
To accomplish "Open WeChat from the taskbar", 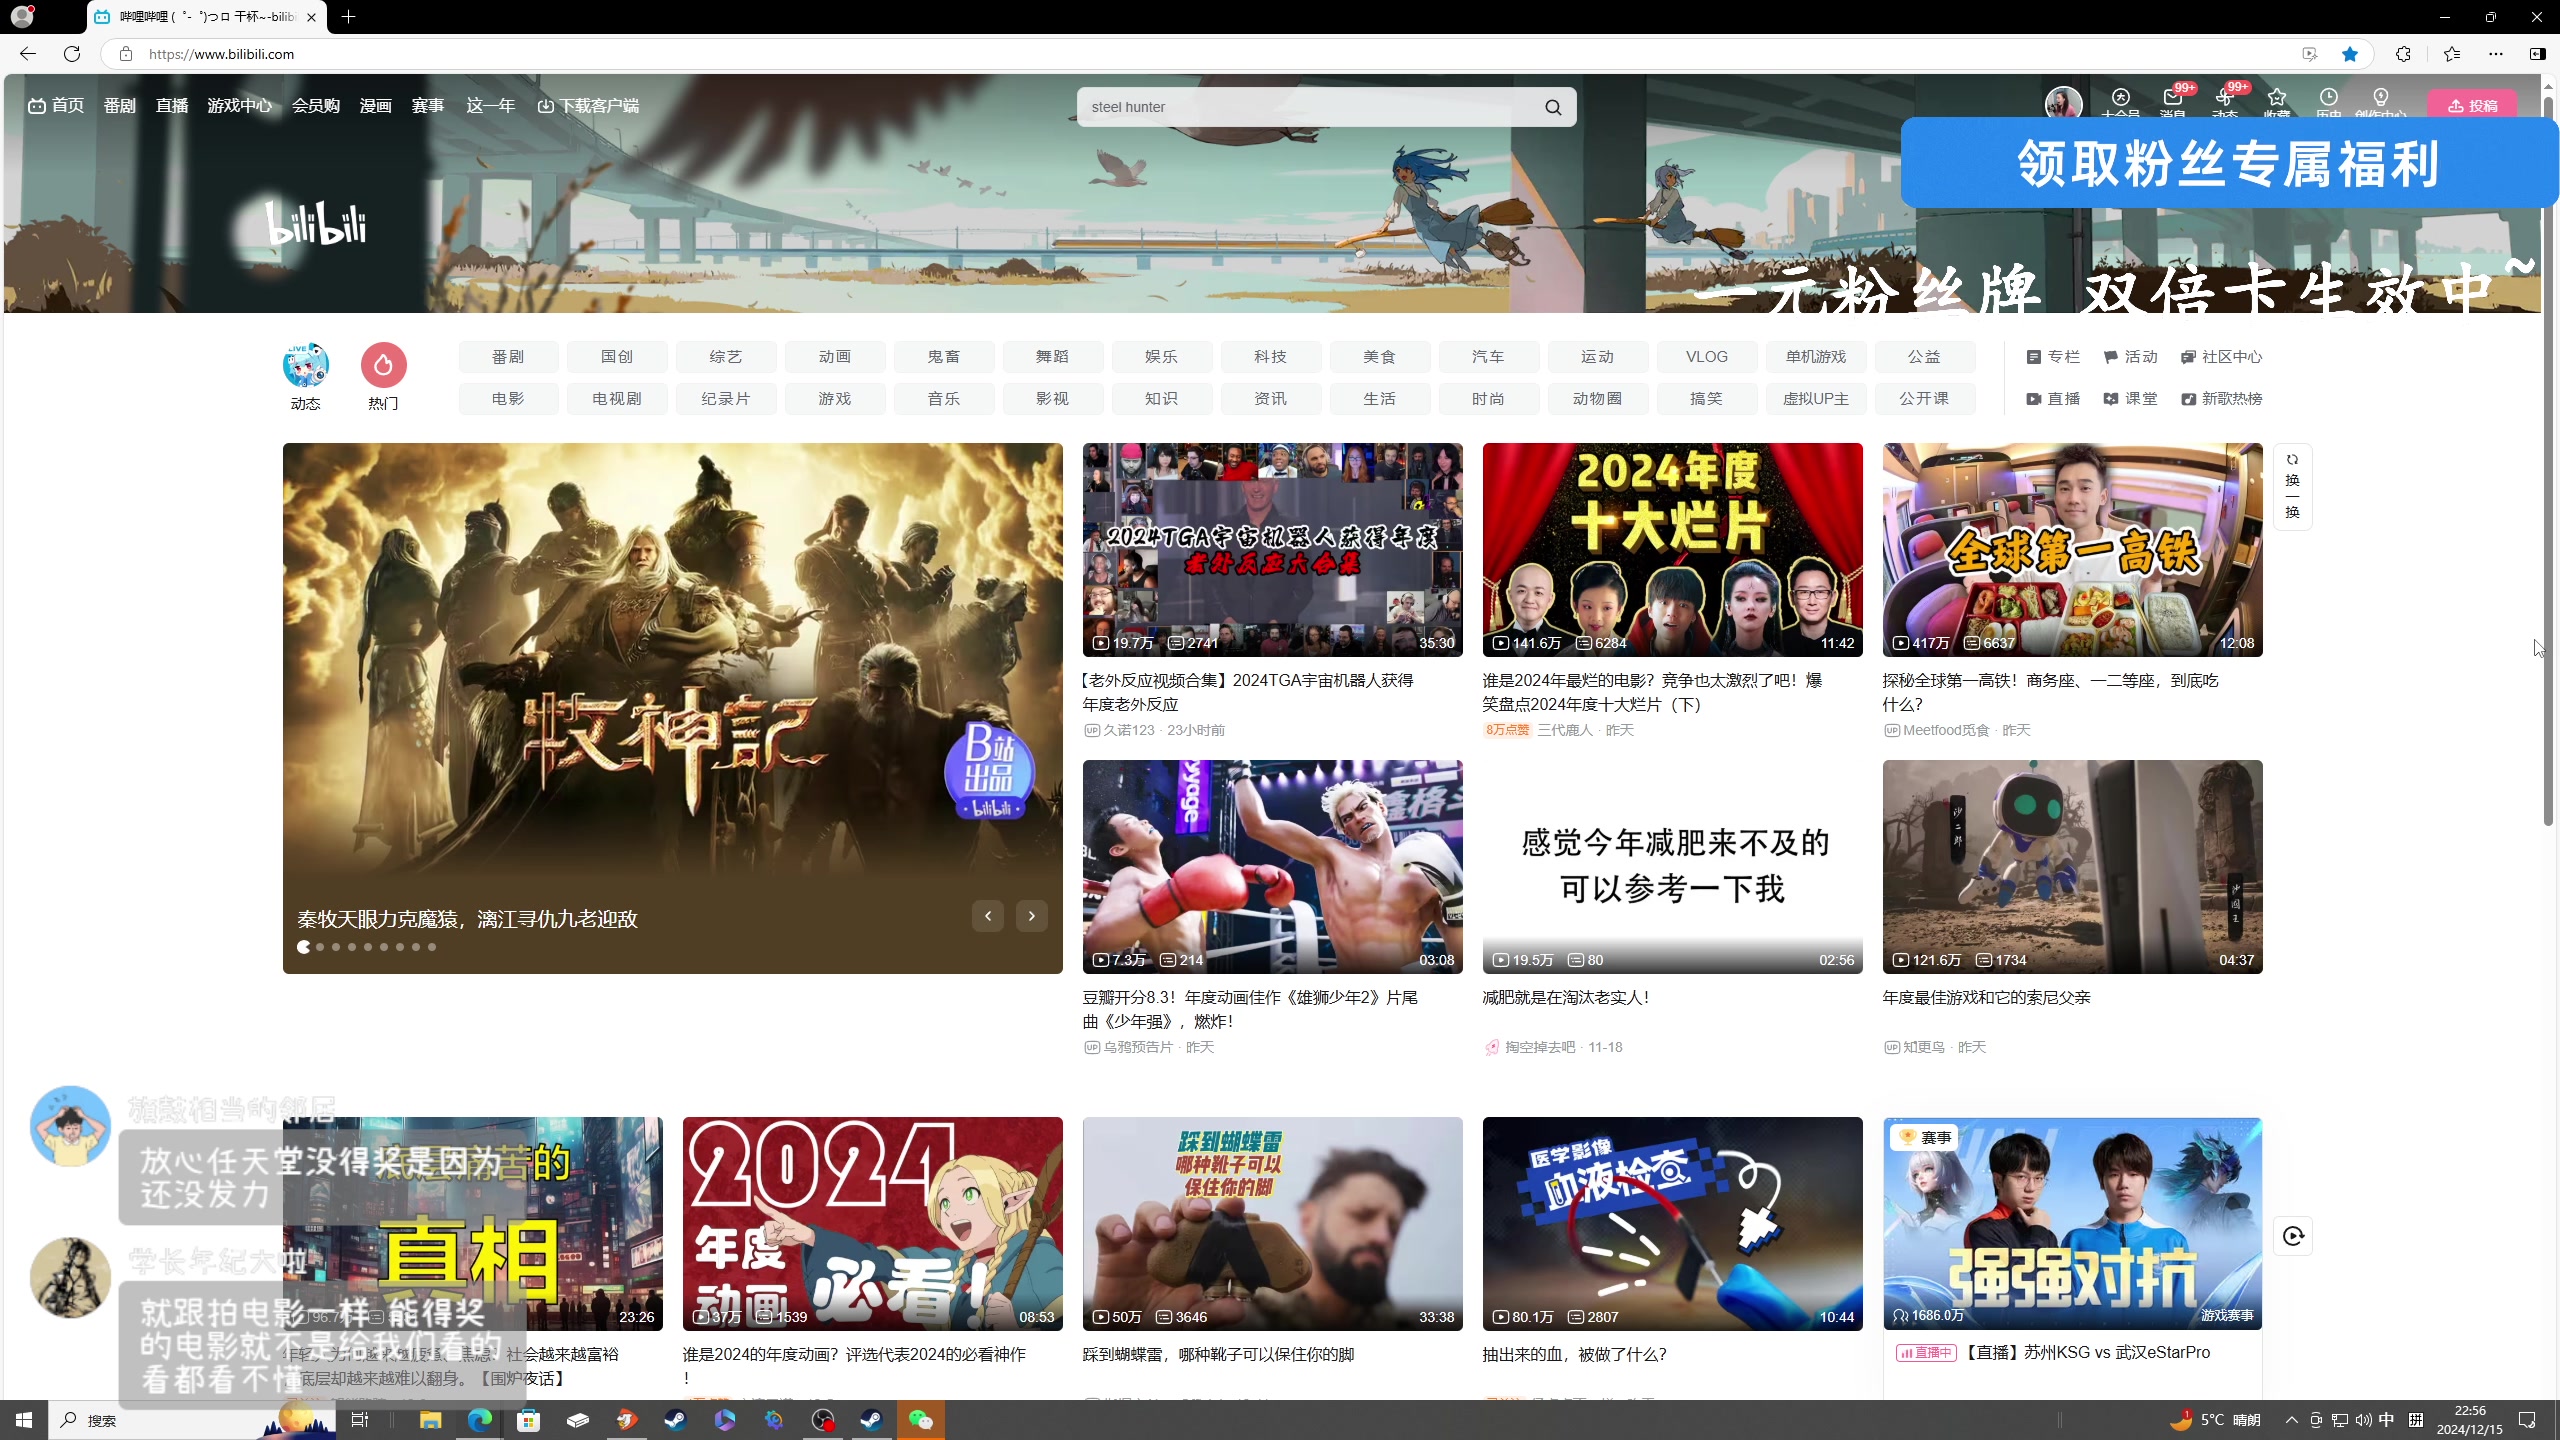I will click(x=920, y=1420).
